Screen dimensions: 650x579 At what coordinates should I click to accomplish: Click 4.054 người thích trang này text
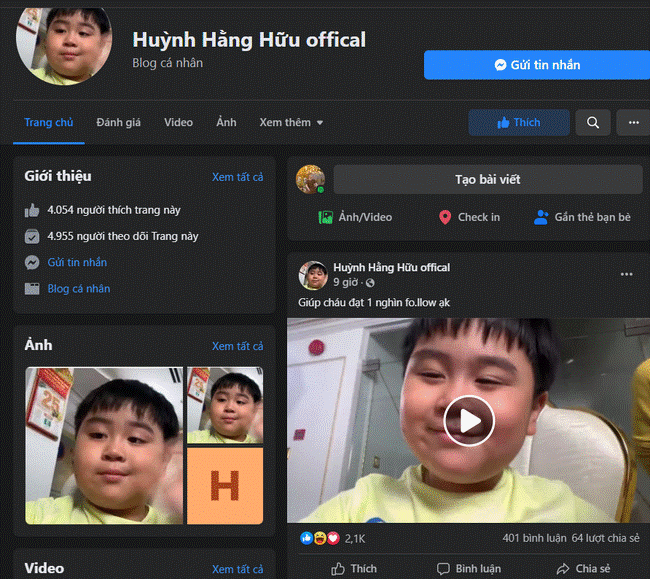114,211
